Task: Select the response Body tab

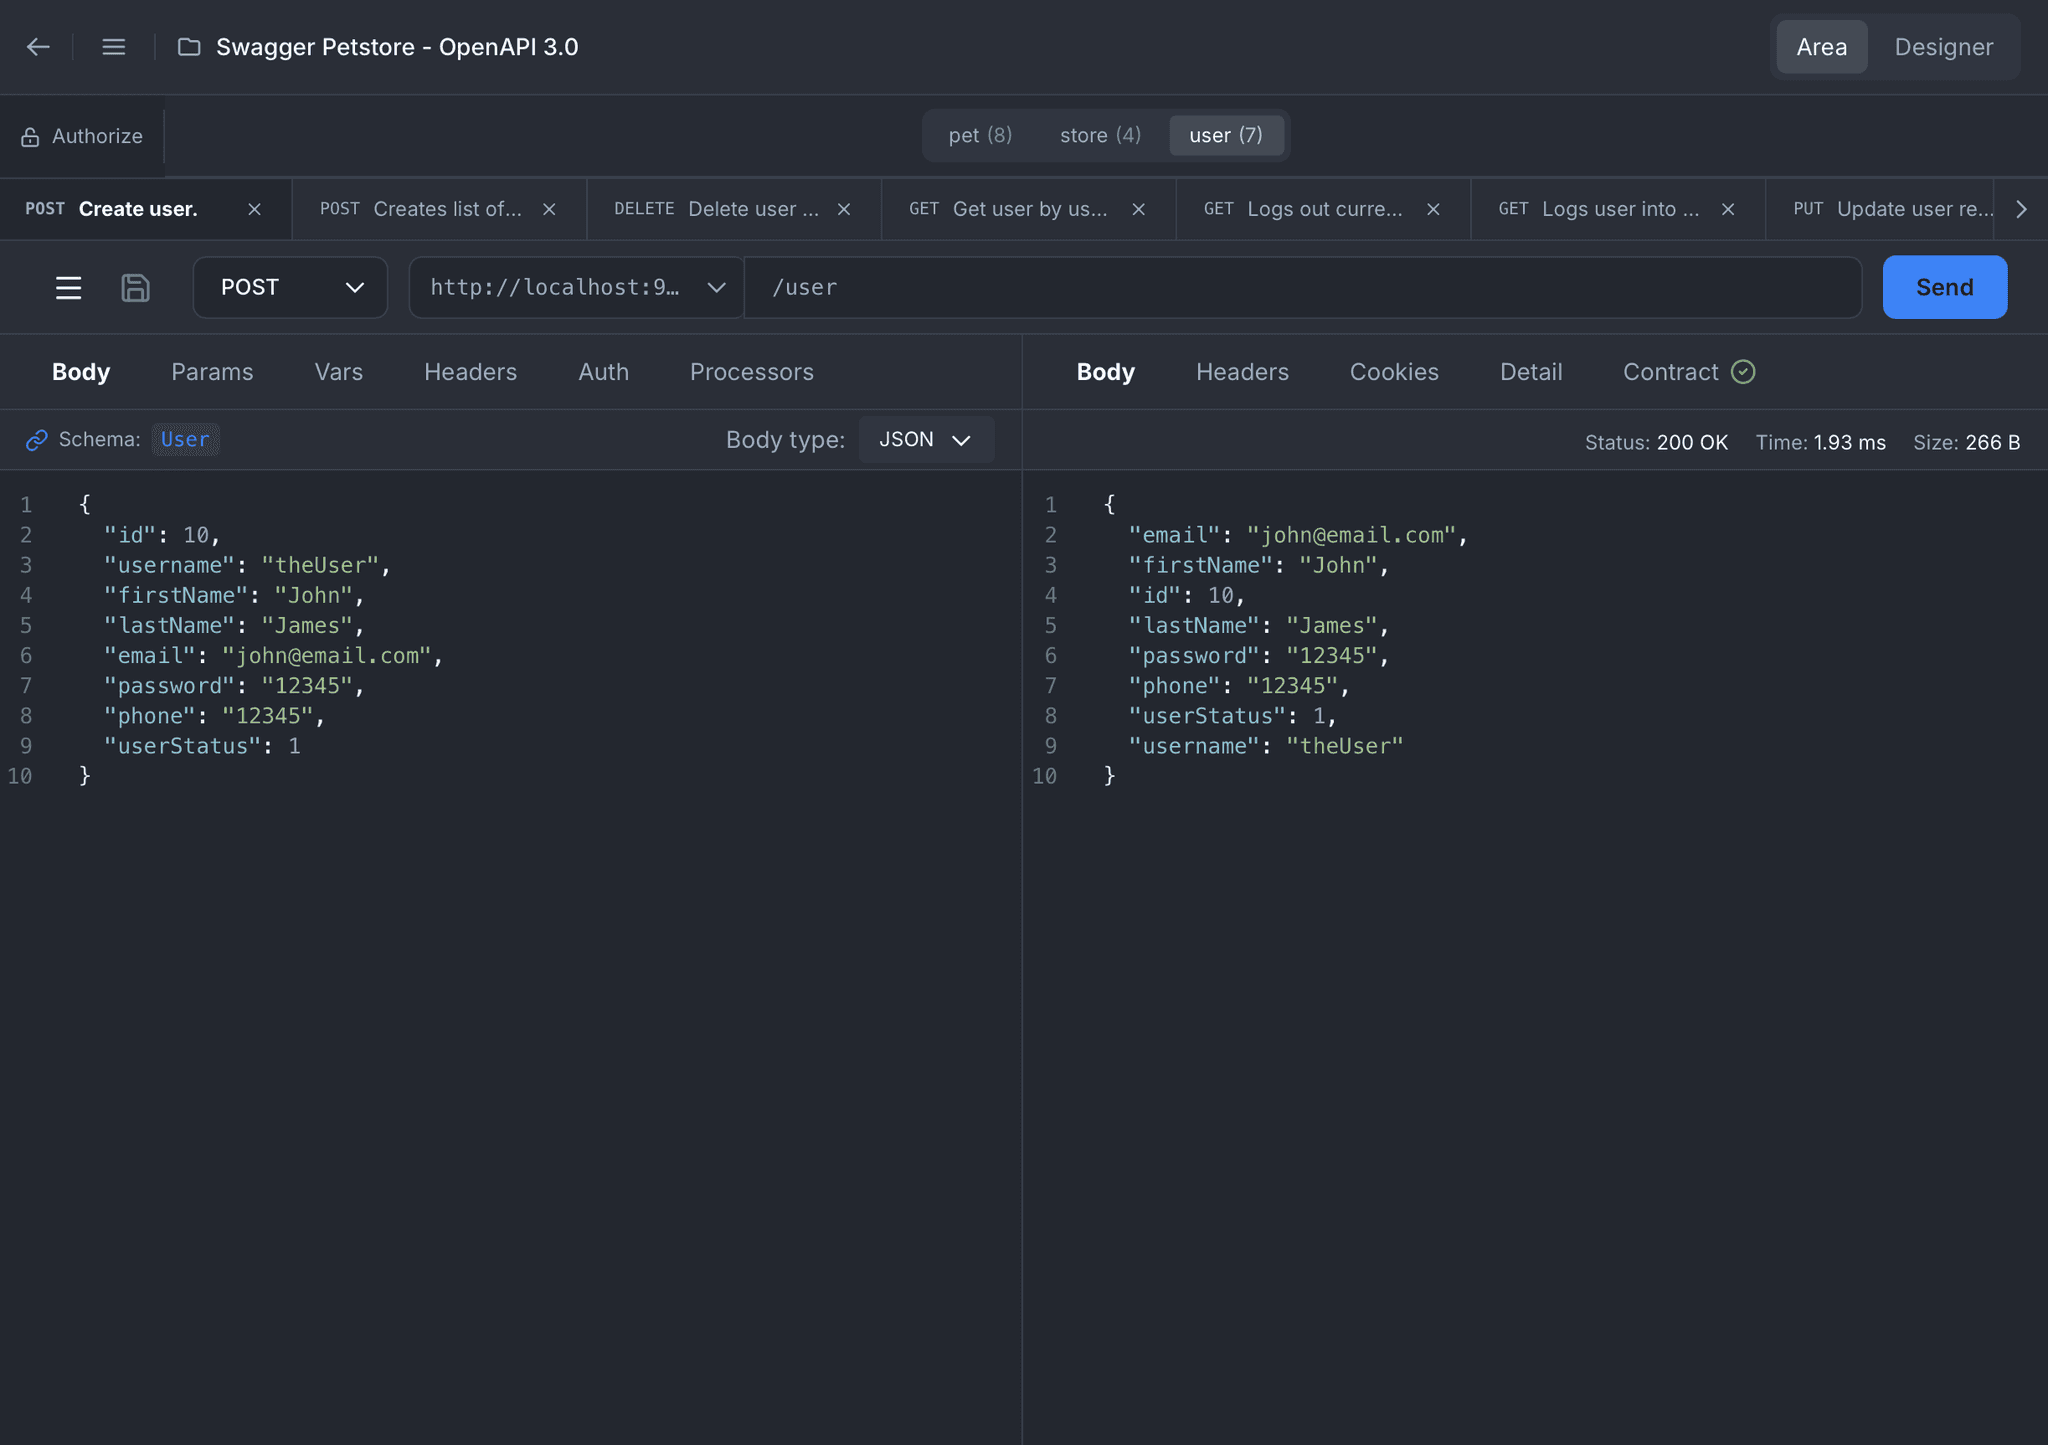Action: (1105, 372)
